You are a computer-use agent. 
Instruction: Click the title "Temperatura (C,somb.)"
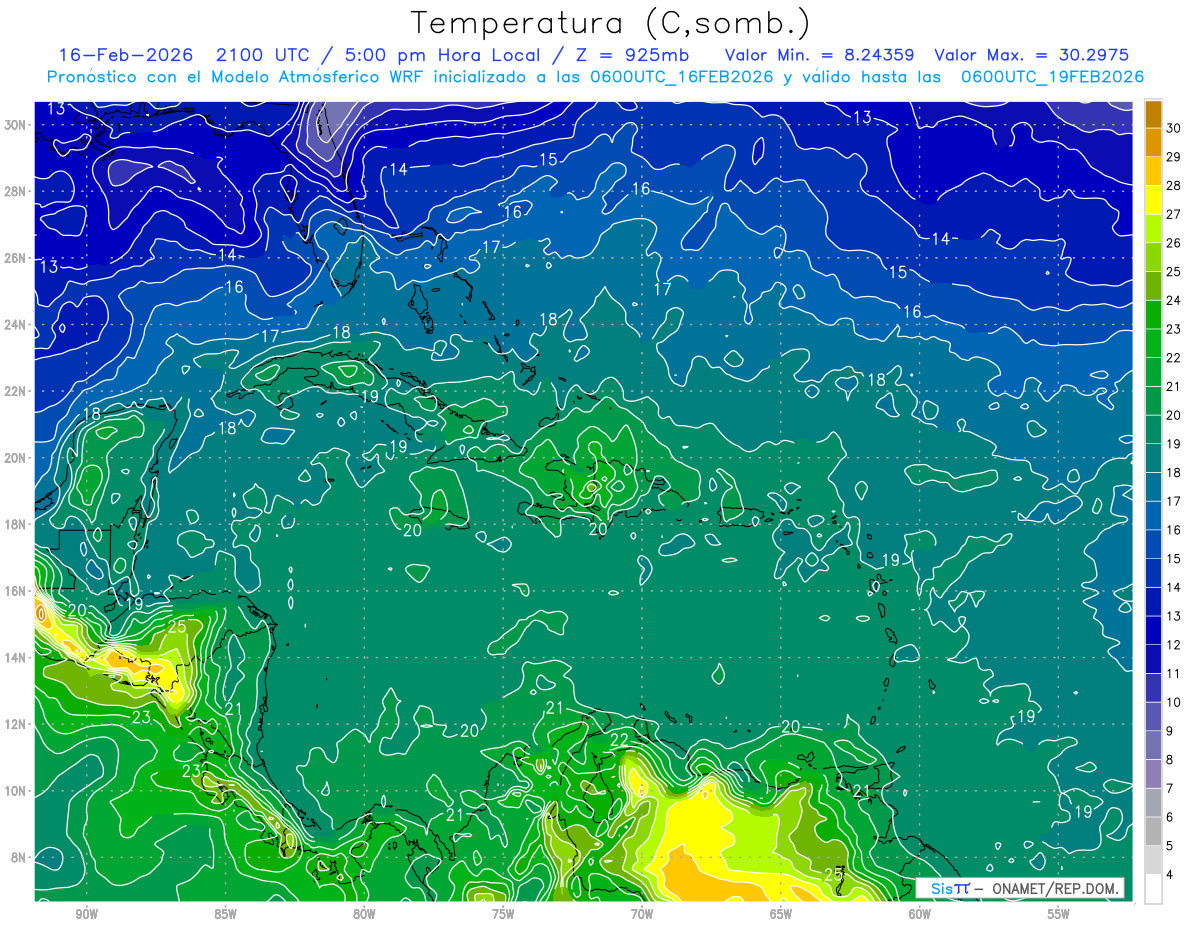click(611, 24)
